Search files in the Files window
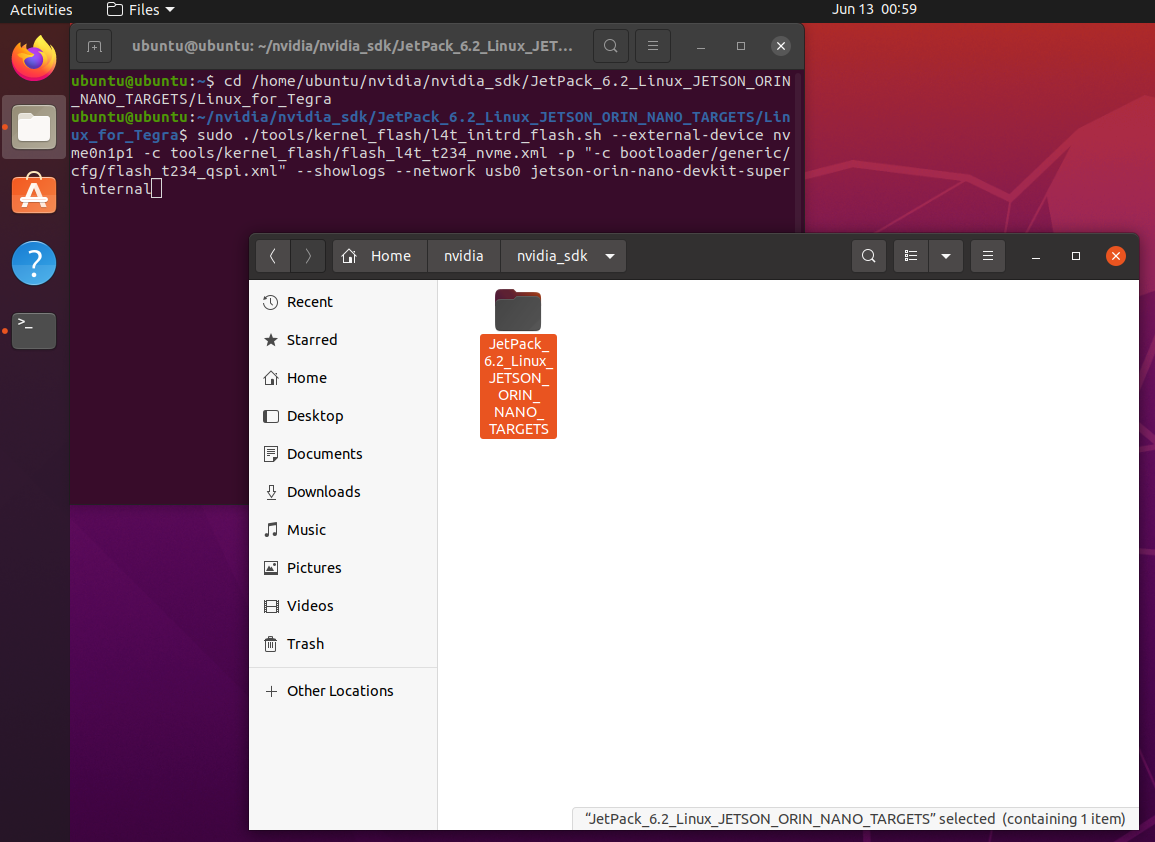The height and width of the screenshot is (842, 1155). (x=868, y=256)
